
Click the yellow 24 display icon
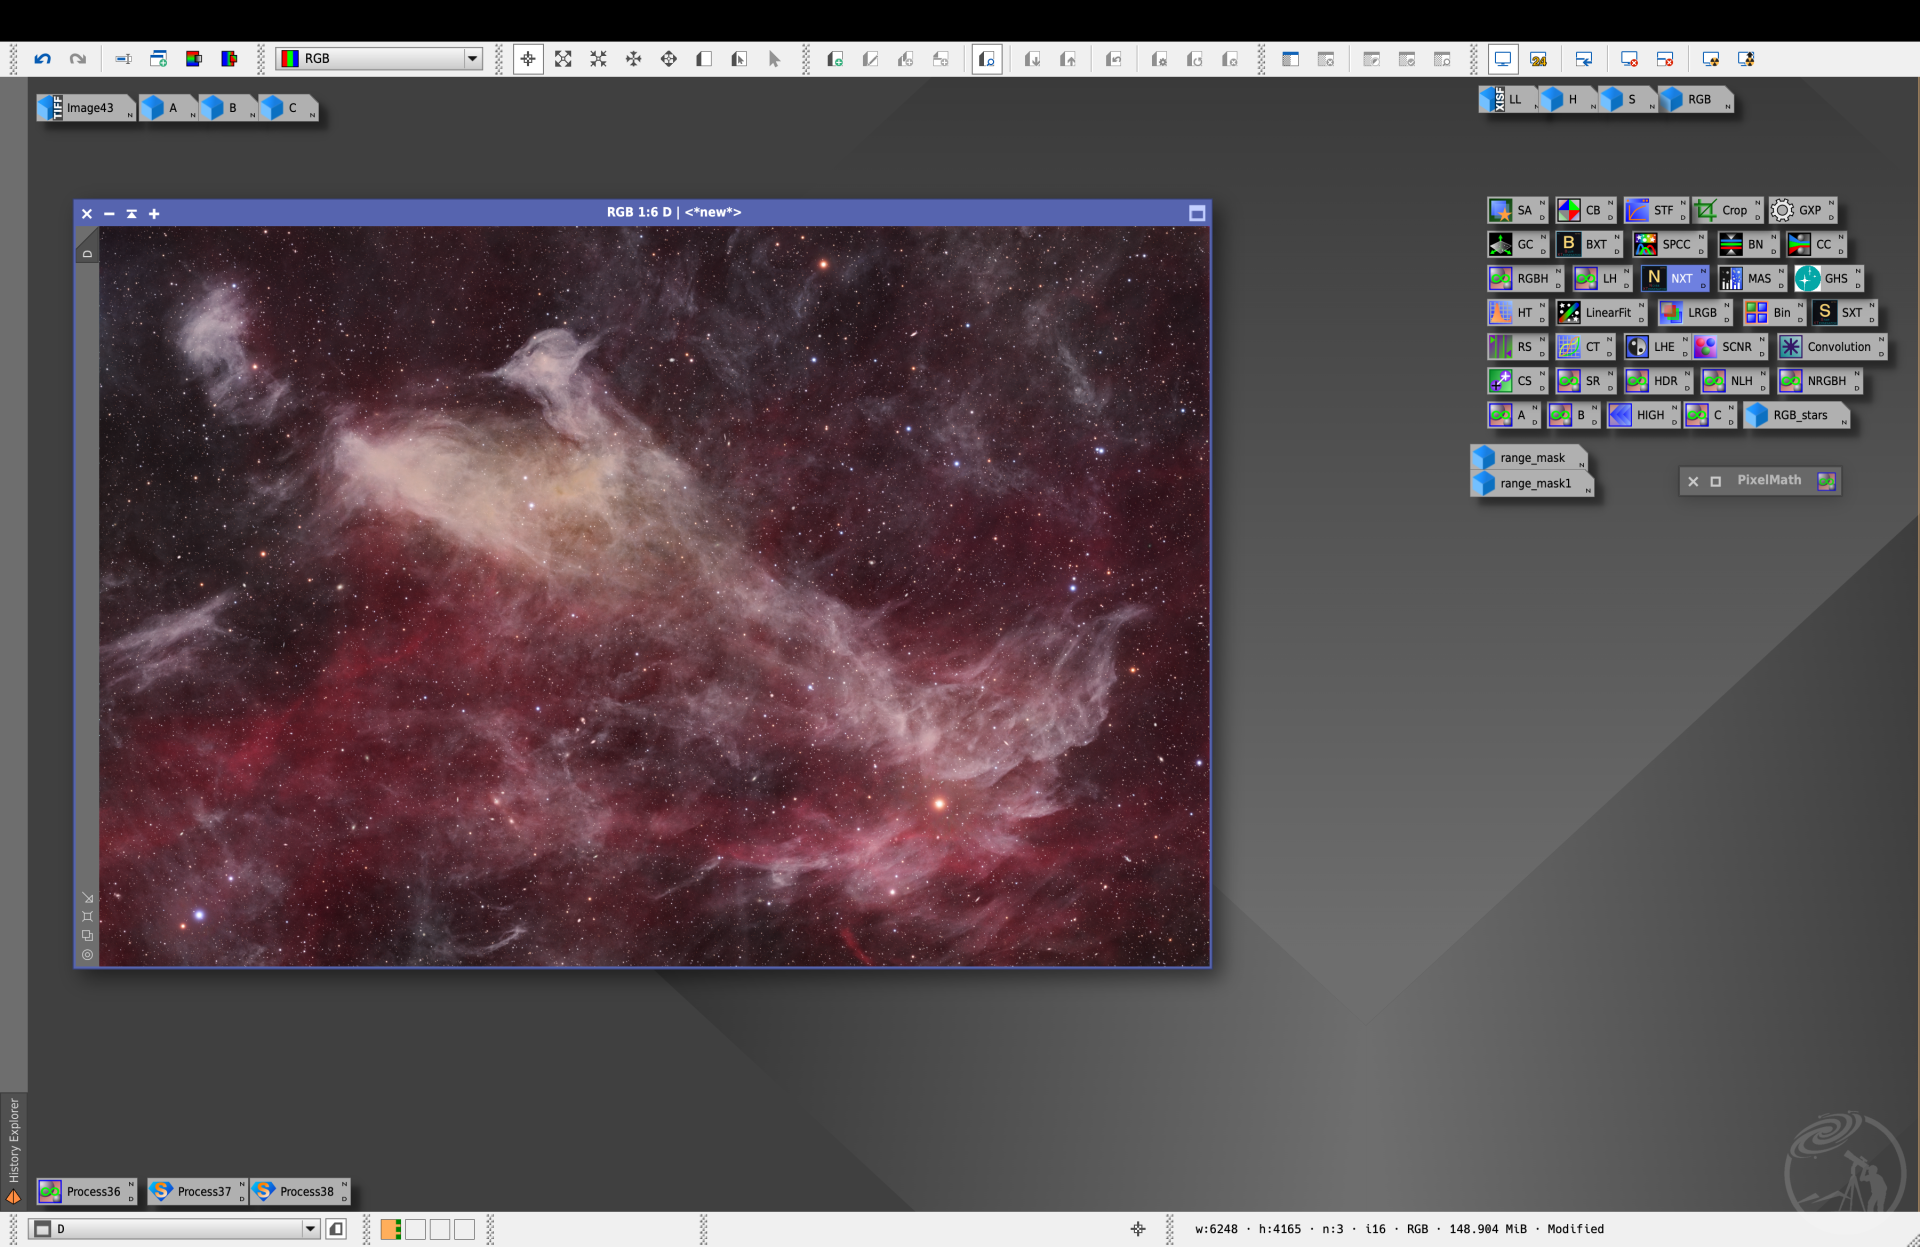coord(1539,59)
